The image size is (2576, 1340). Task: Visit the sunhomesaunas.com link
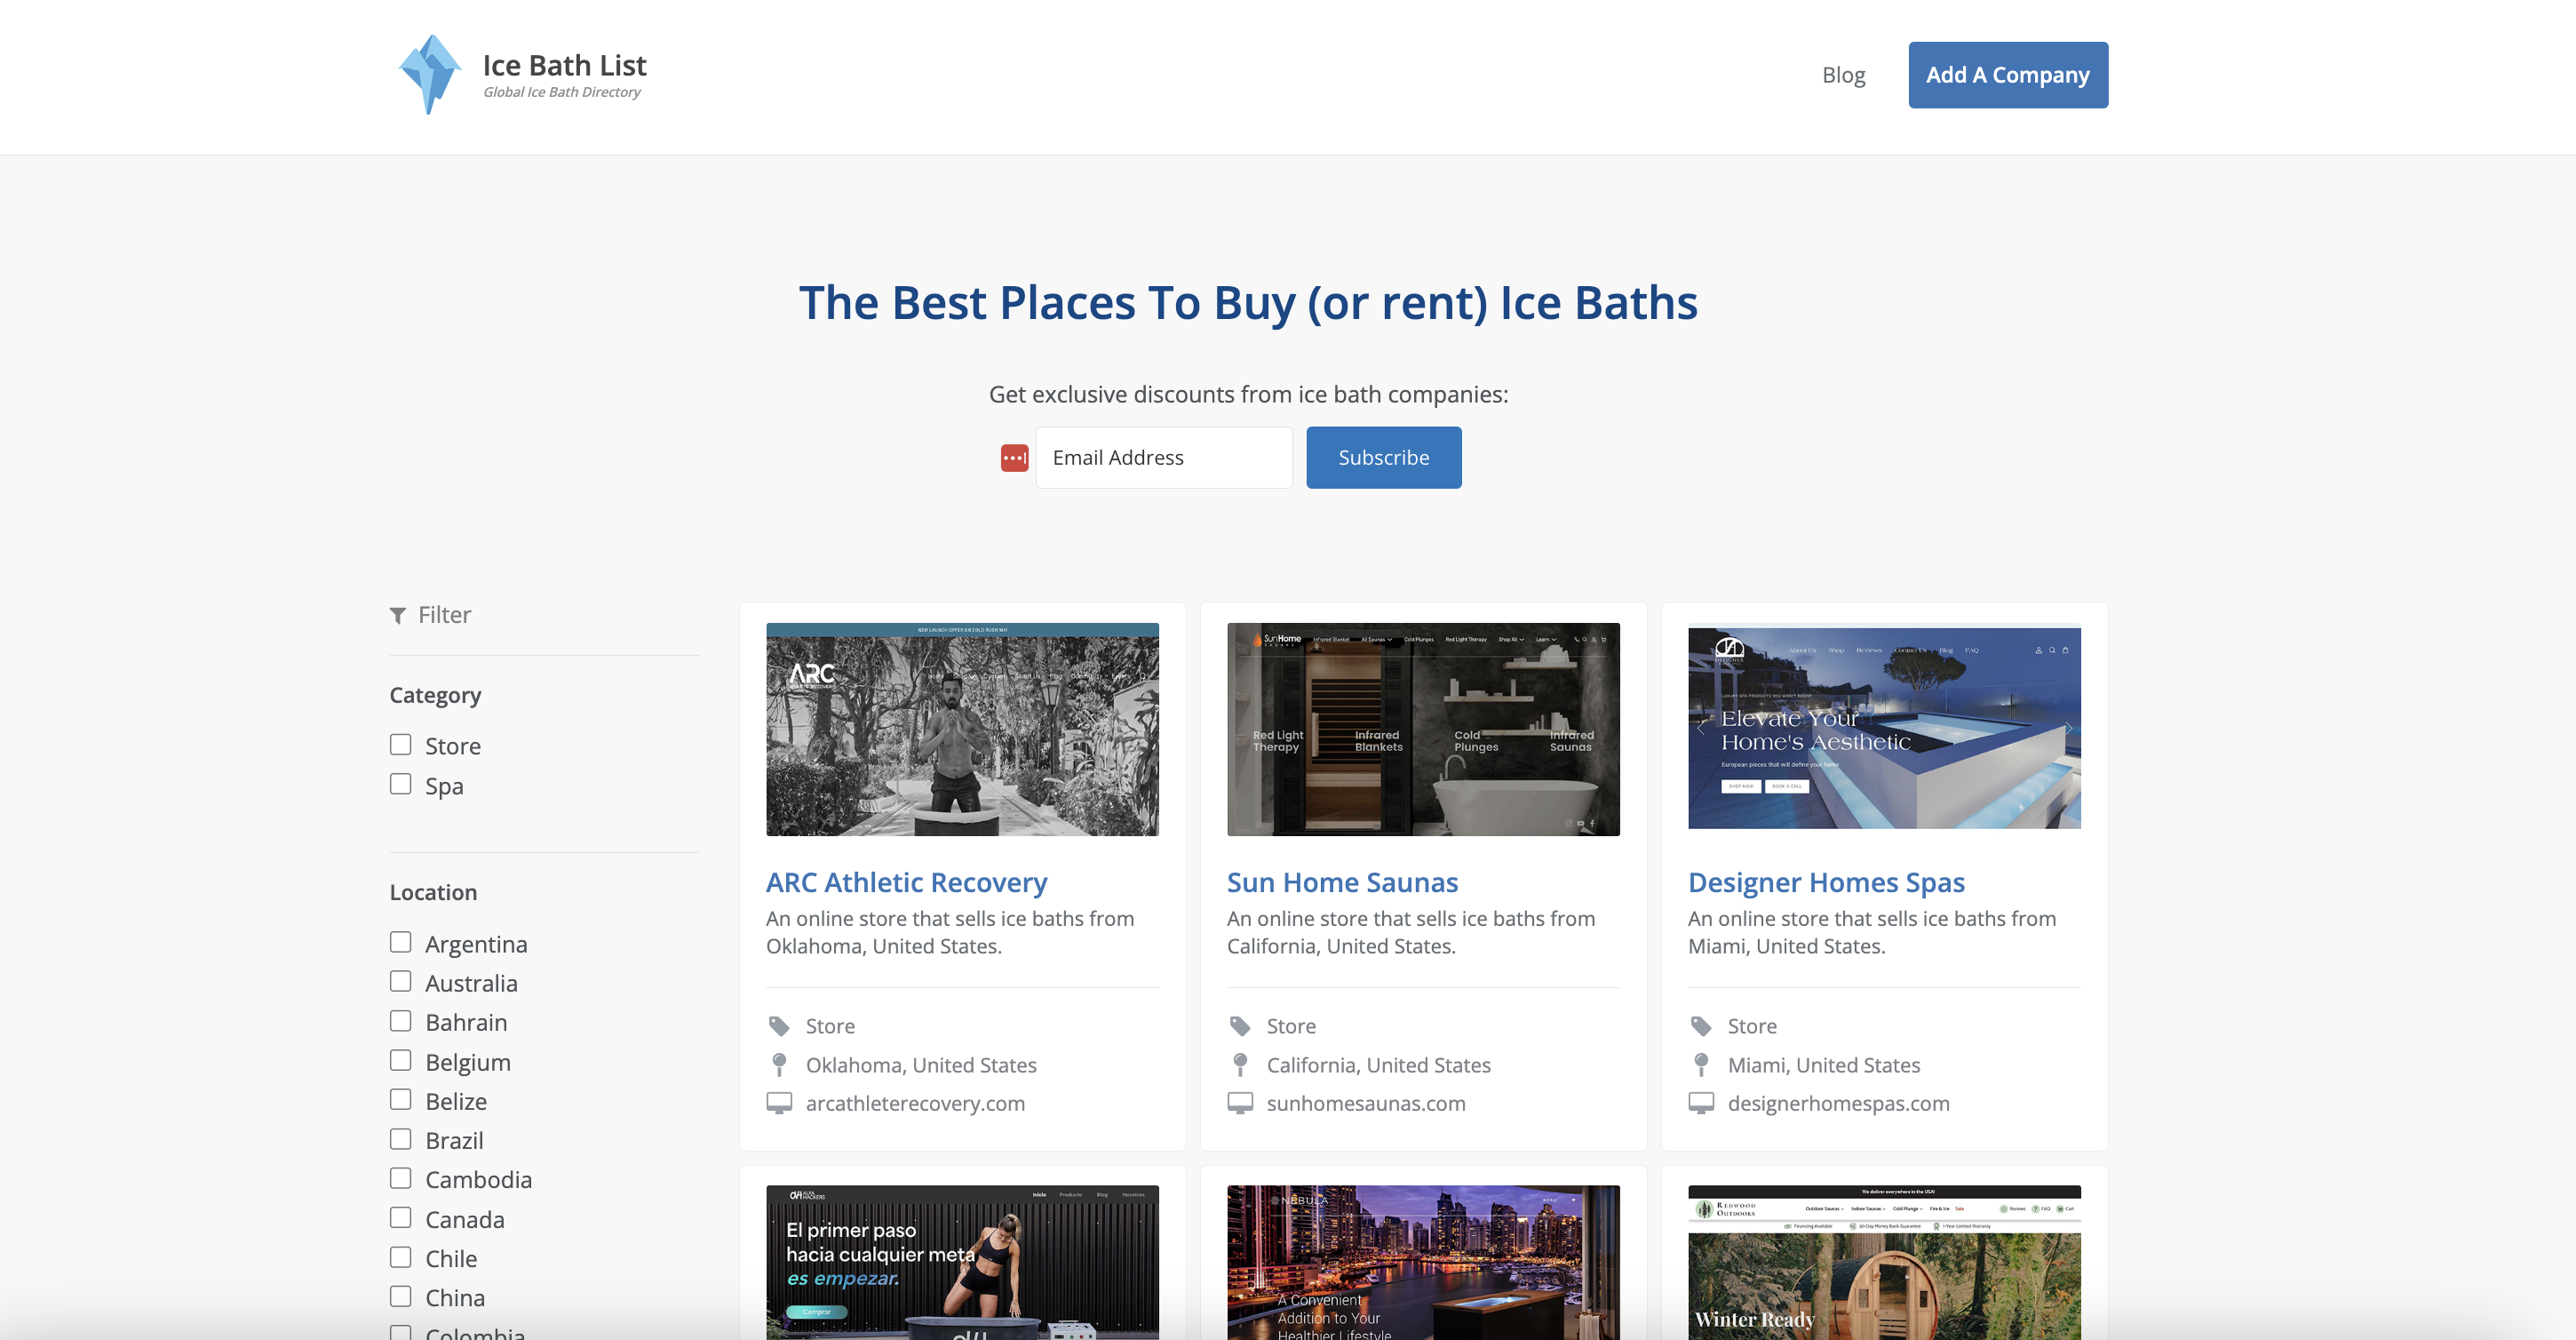(x=1366, y=1103)
